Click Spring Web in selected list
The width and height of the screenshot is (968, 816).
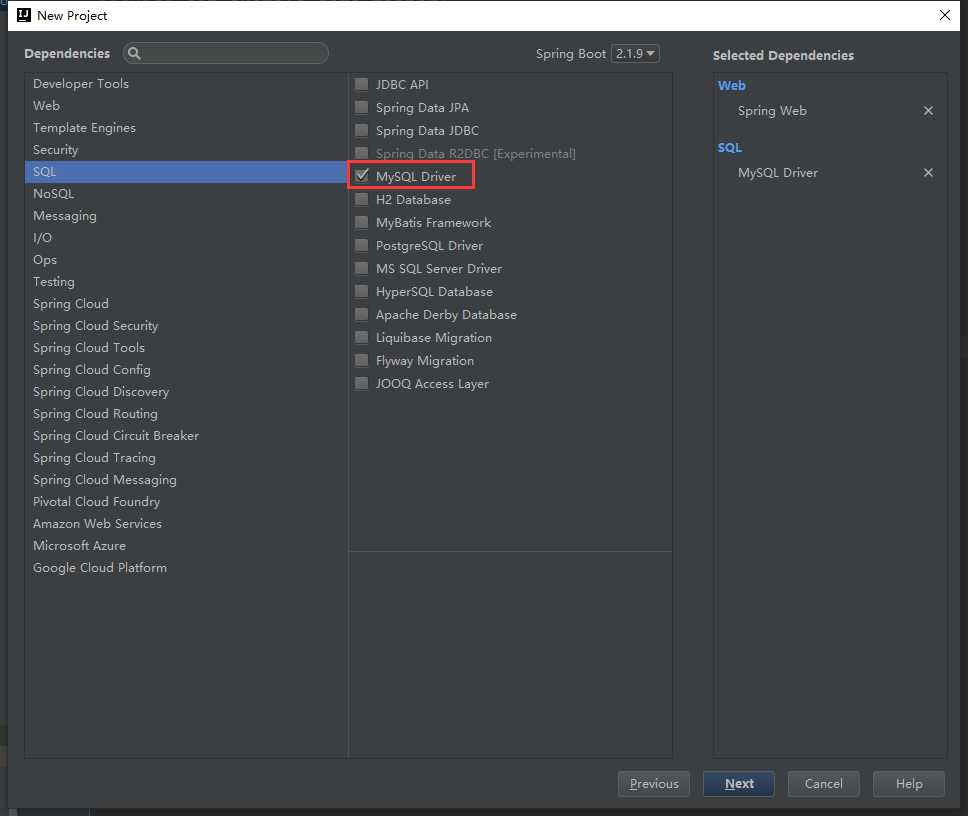tap(772, 111)
